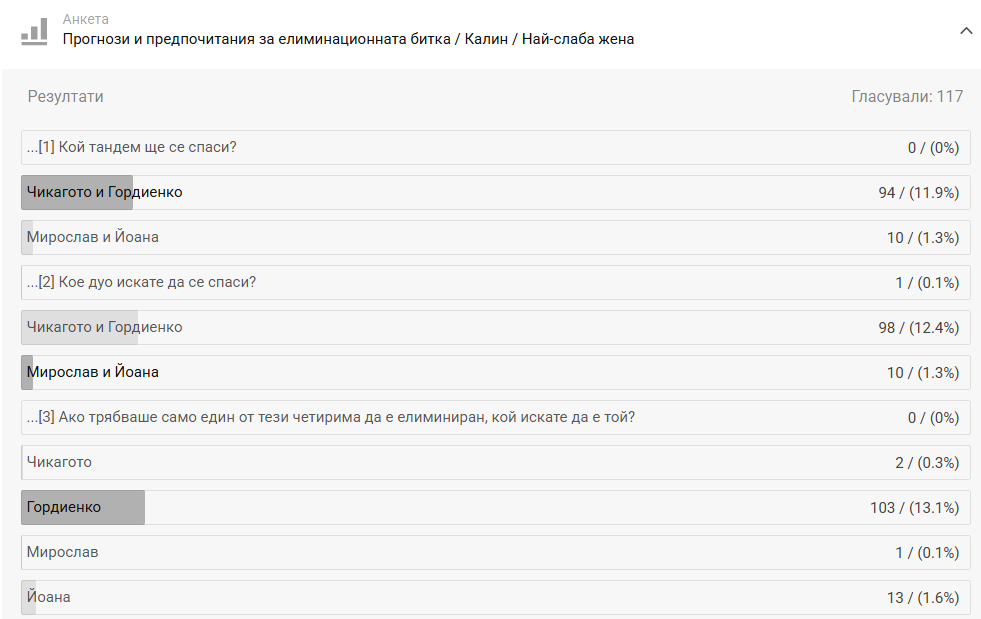981x619 pixels.
Task: Choose the single "Йоана" option with 13 votes
Action: coord(49,597)
